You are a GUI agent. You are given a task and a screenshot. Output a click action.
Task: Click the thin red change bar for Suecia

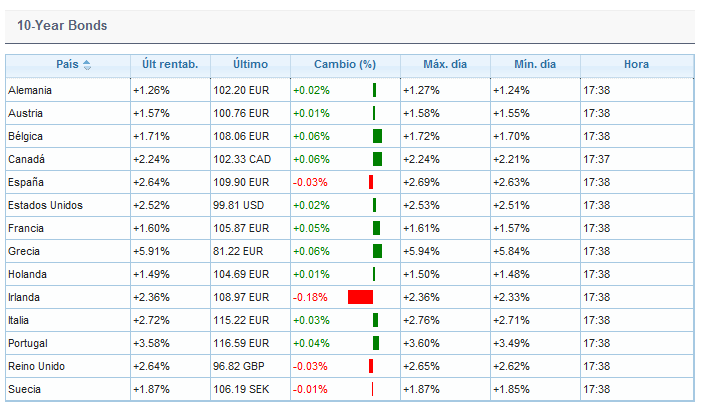(371, 389)
